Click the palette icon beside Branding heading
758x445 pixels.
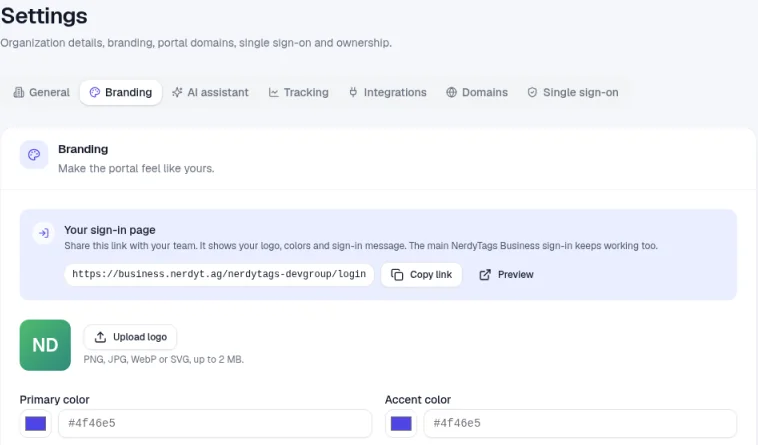[34, 155]
